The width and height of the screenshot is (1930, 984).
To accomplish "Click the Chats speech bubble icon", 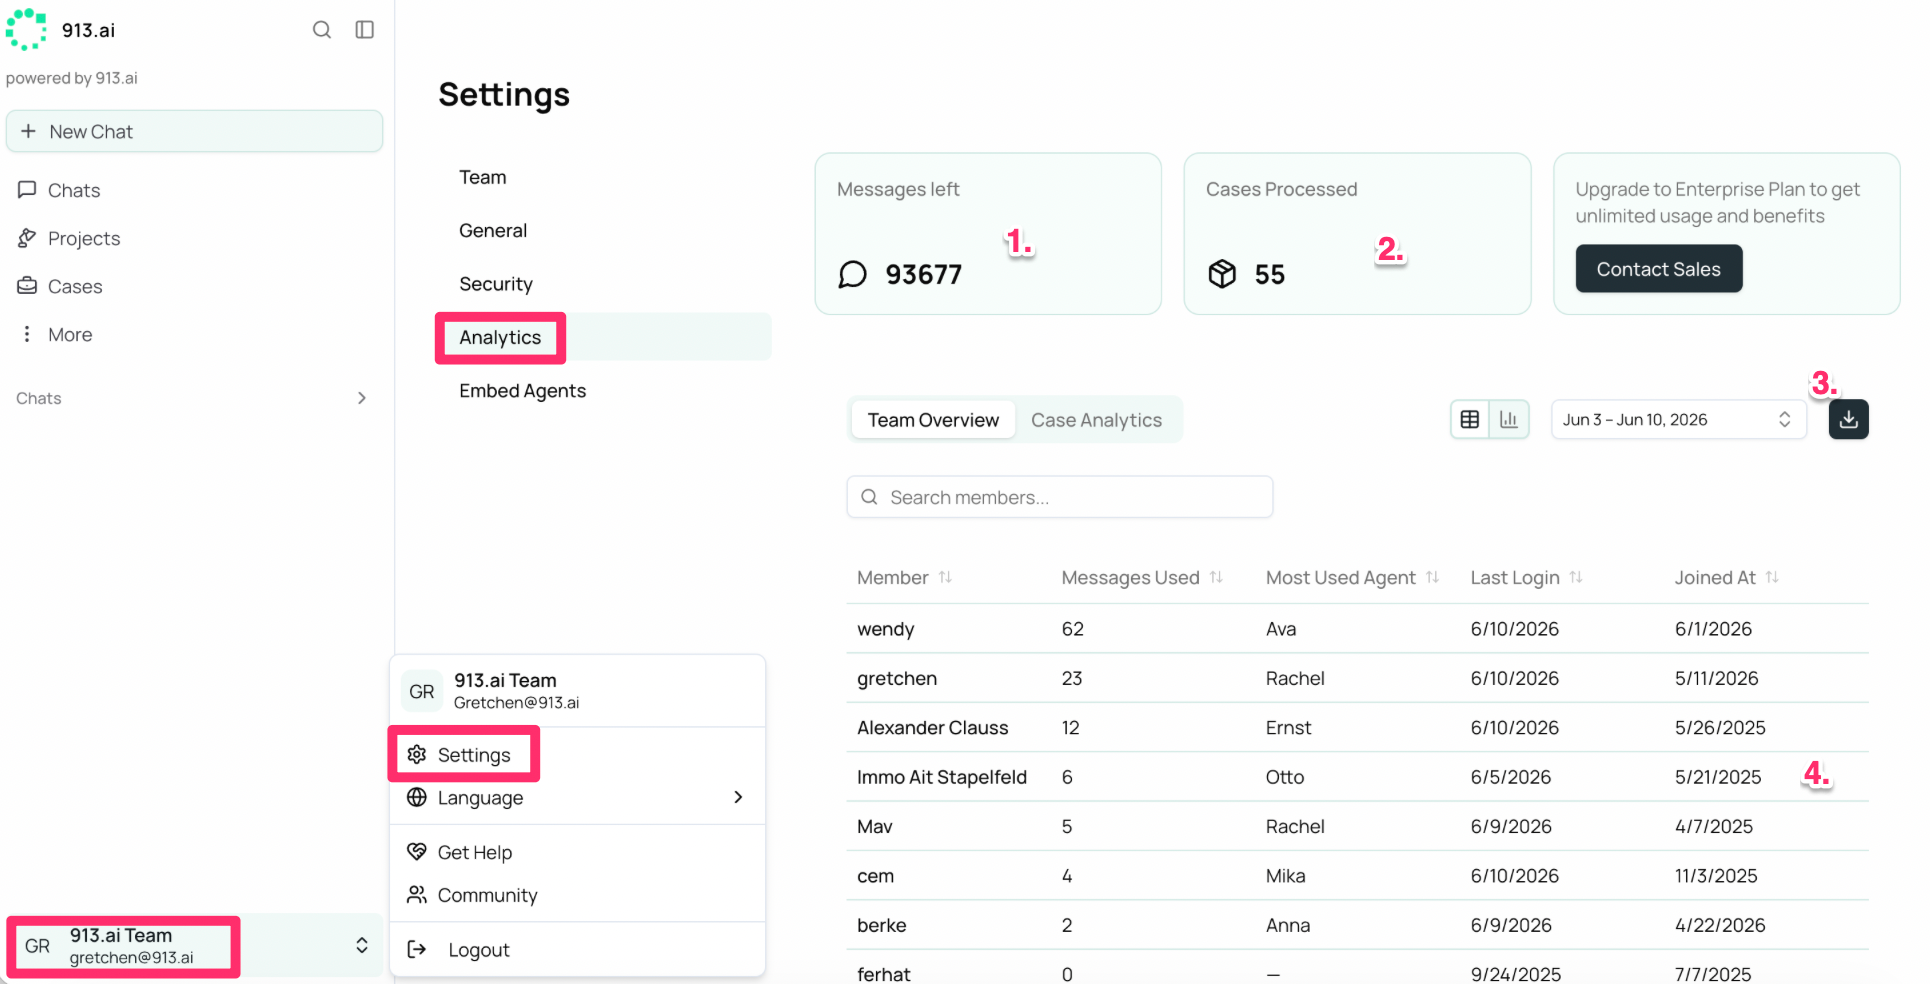I will 27,189.
